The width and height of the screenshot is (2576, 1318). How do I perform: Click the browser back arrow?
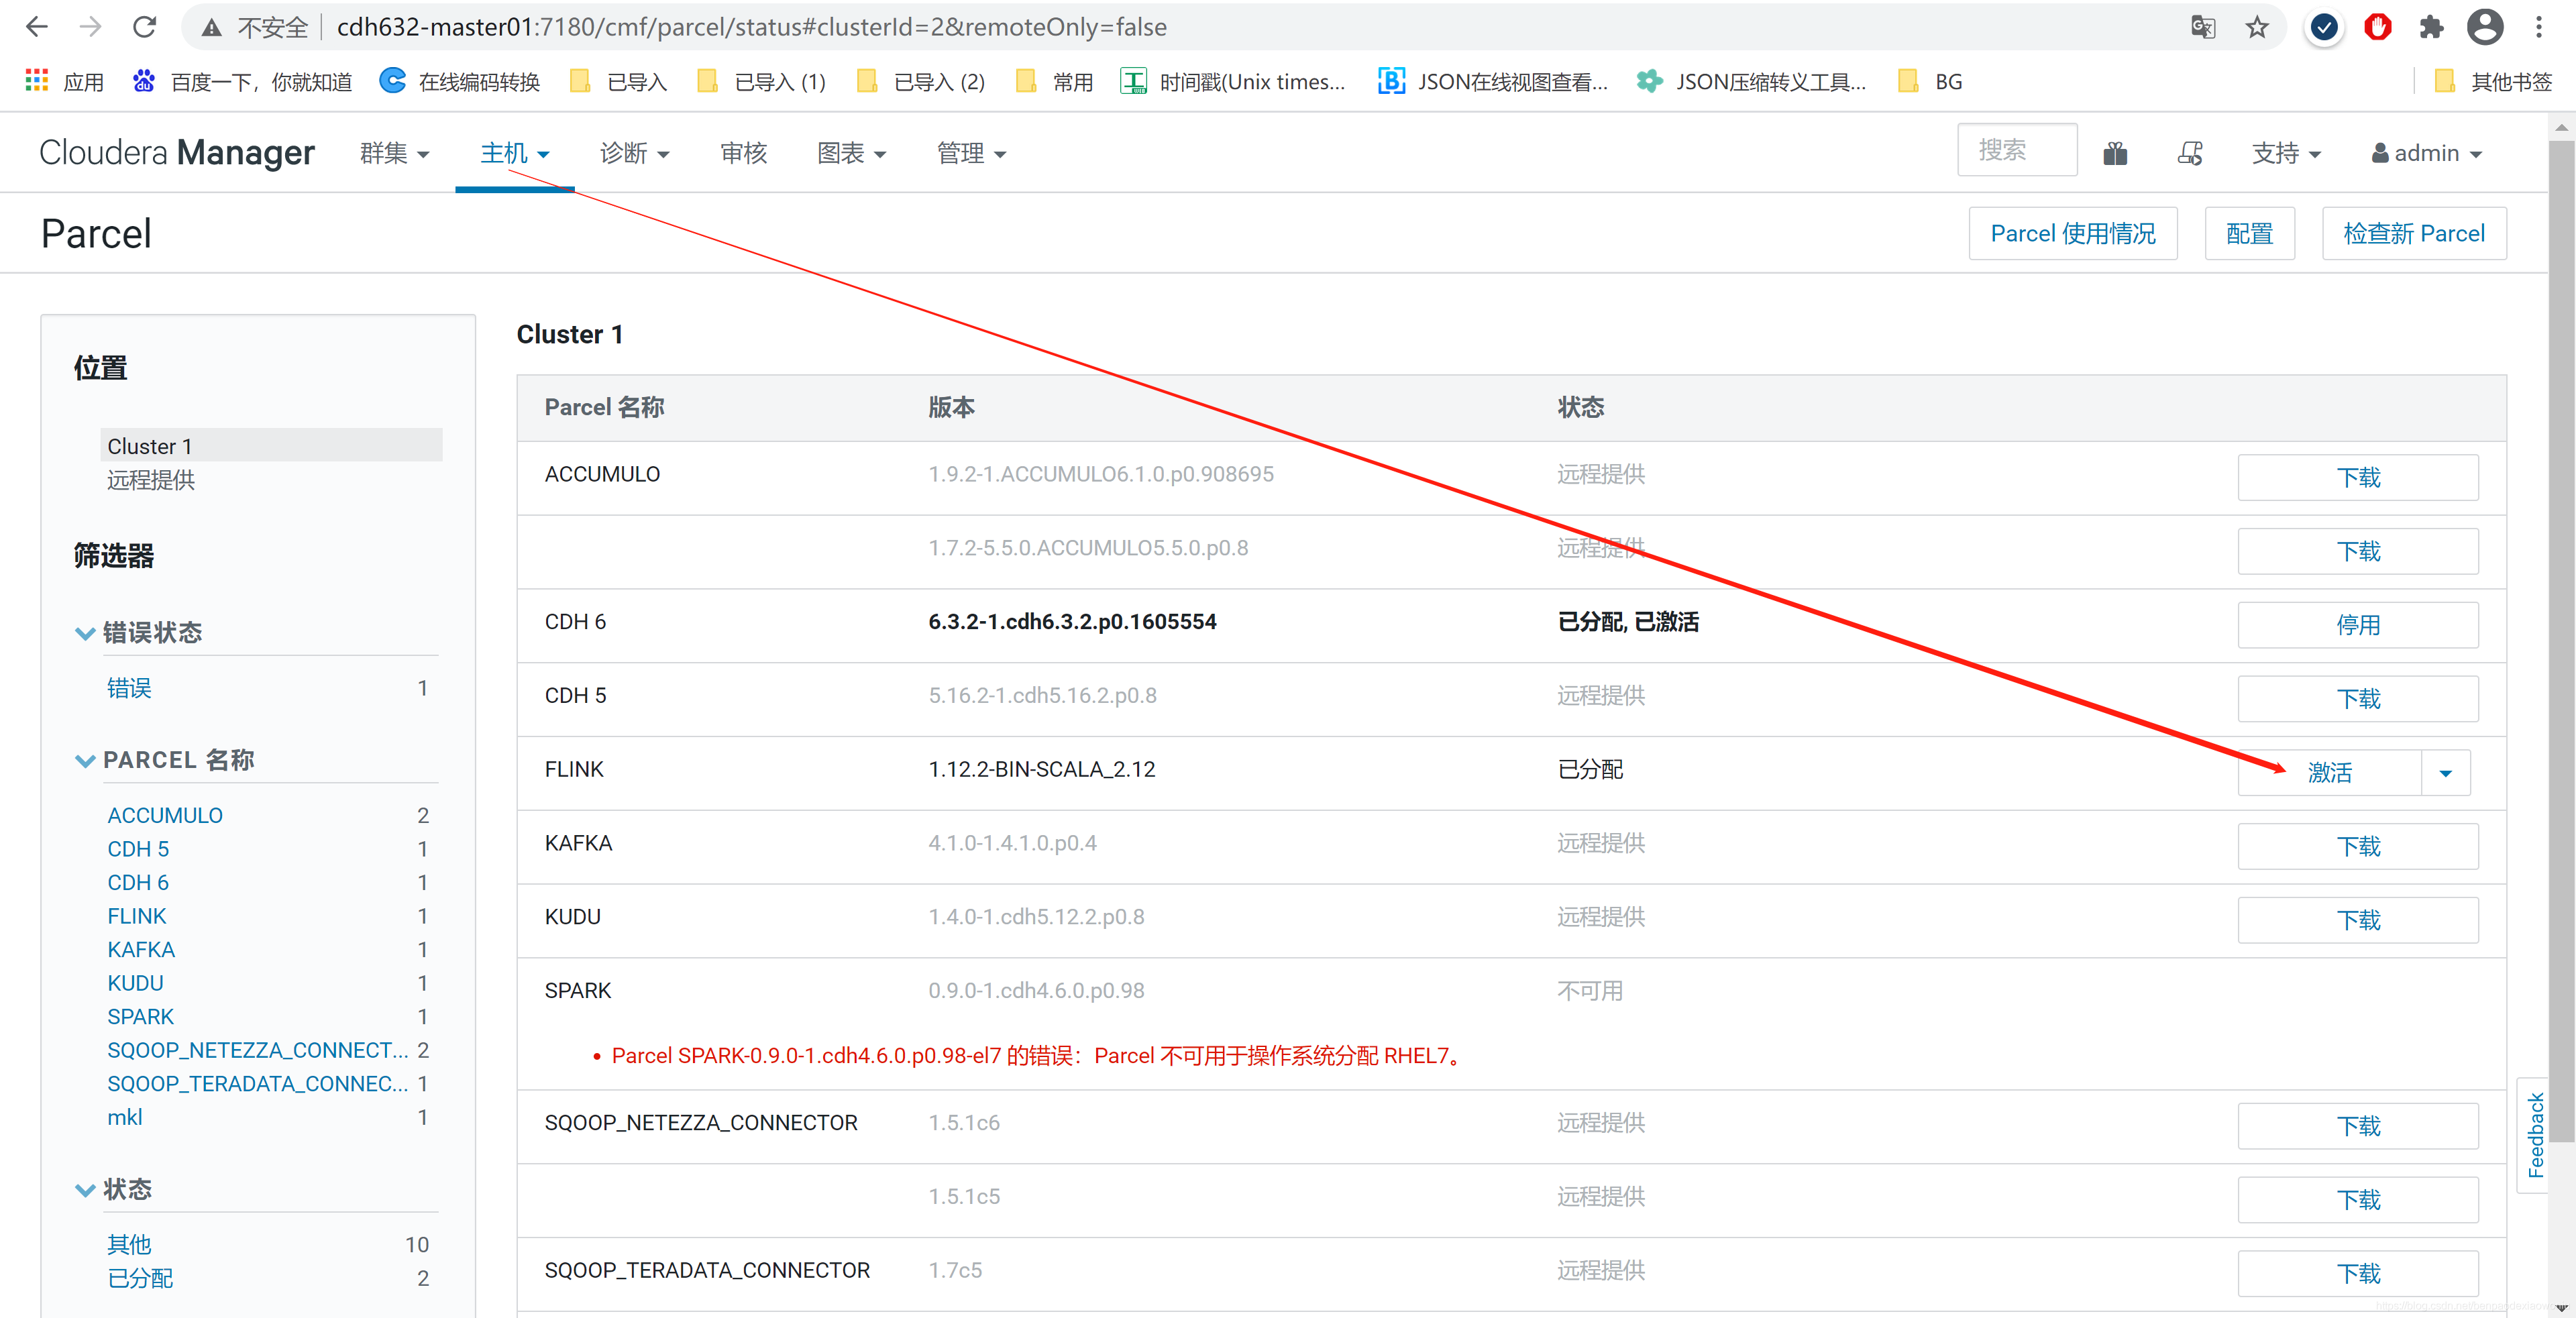point(37,27)
